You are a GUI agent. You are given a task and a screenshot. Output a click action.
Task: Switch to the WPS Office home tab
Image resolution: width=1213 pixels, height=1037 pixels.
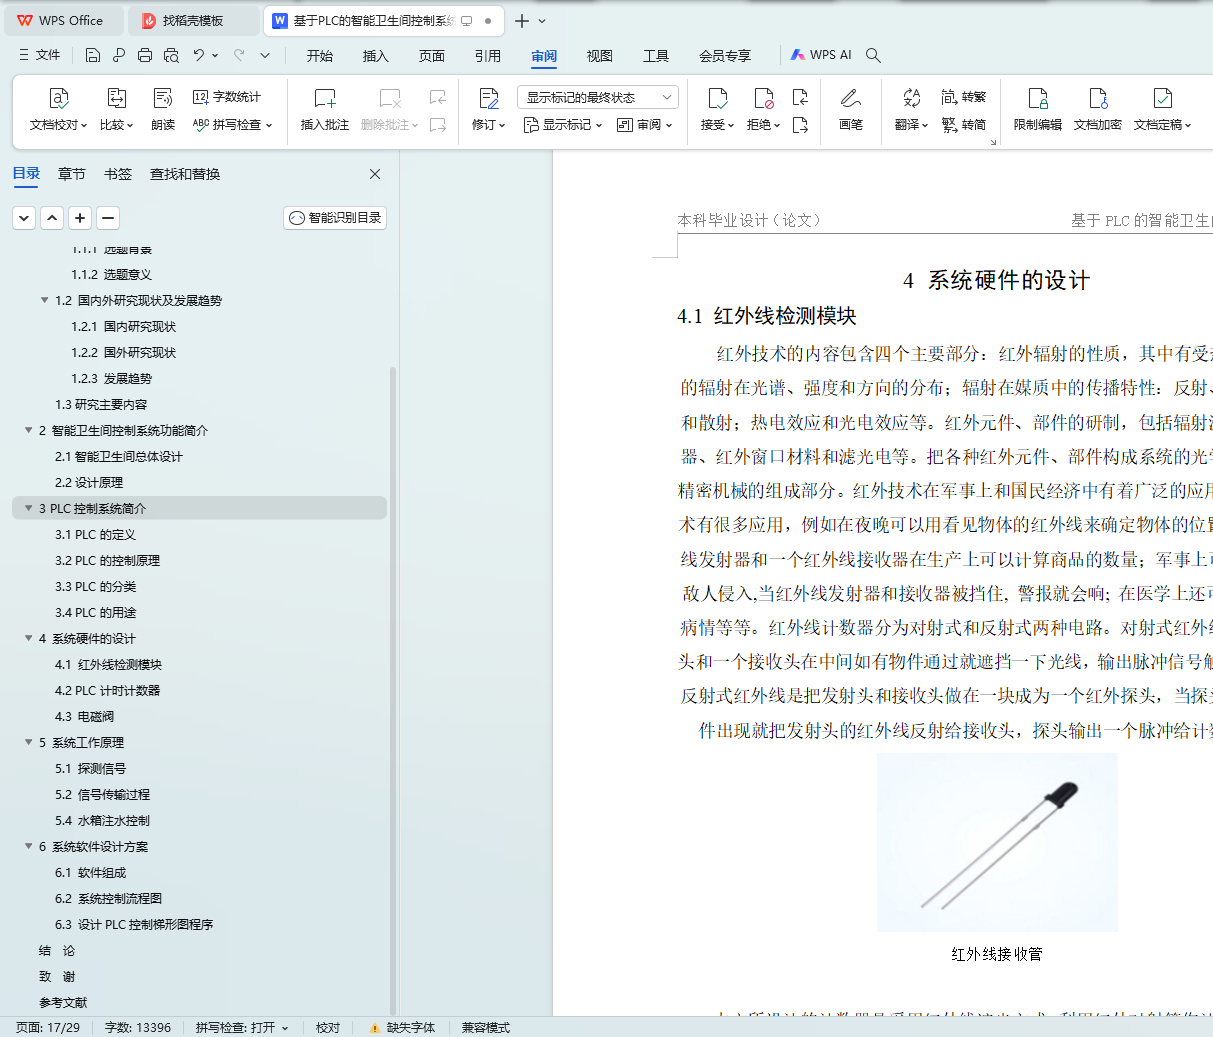tap(66, 21)
